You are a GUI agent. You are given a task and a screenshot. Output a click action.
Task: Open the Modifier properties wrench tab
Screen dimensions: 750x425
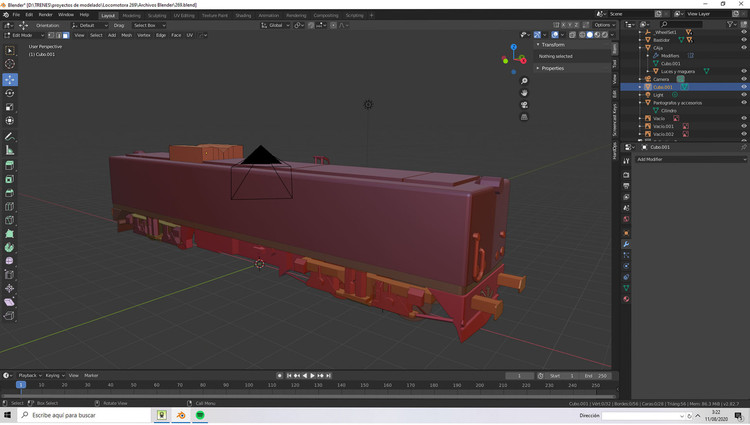coord(626,244)
